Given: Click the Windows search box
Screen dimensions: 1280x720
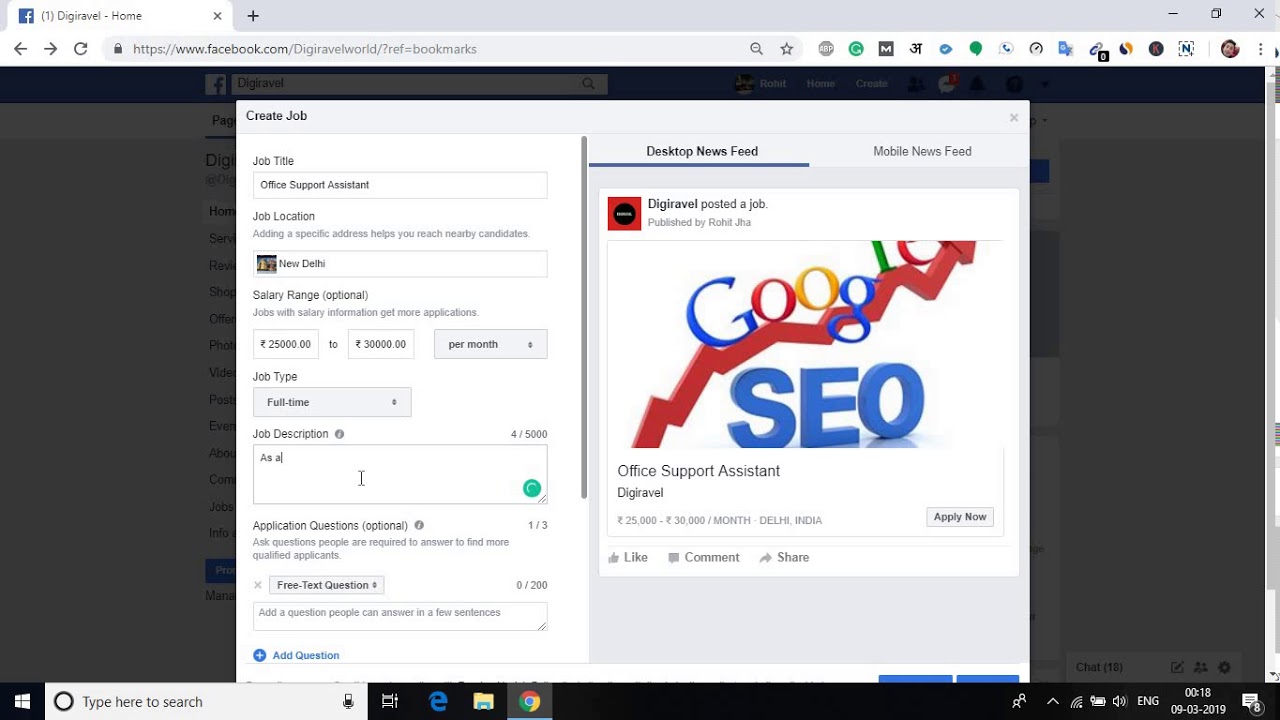Looking at the screenshot, I should (x=205, y=701).
